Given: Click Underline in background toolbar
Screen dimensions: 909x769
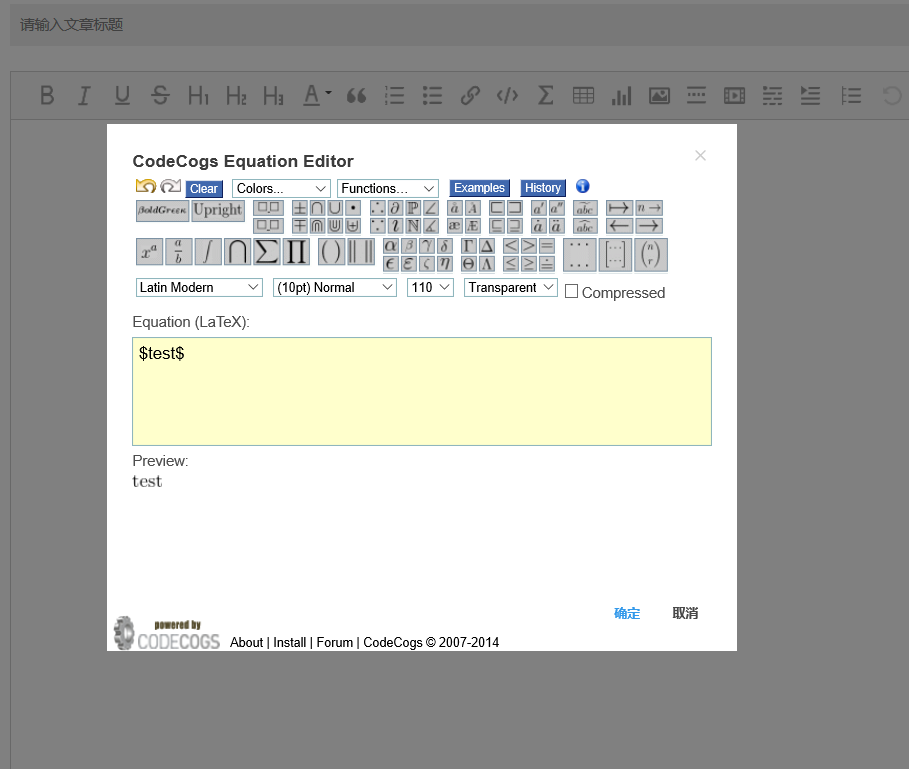Looking at the screenshot, I should click(122, 95).
